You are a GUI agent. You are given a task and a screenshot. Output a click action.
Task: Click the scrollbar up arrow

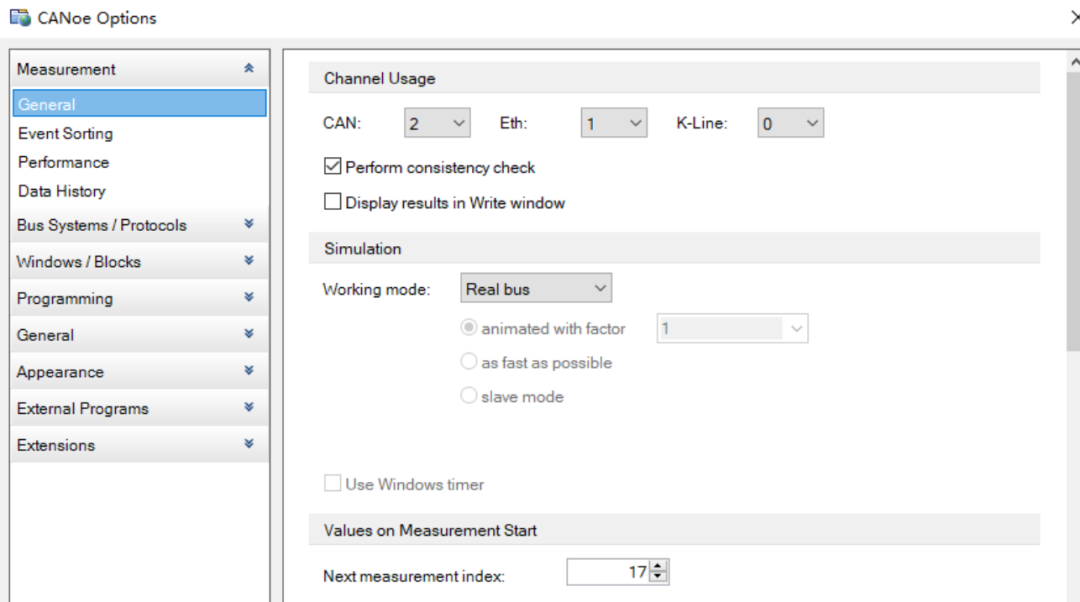[1074, 62]
